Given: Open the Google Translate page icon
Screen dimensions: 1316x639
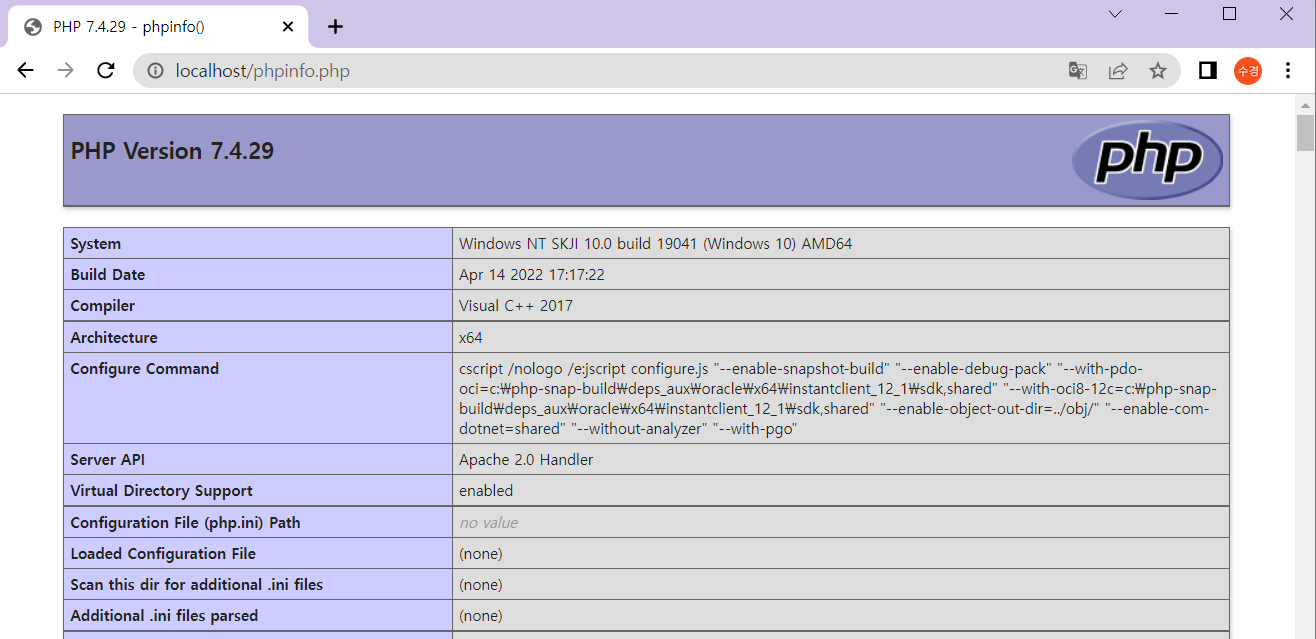Looking at the screenshot, I should pos(1077,71).
